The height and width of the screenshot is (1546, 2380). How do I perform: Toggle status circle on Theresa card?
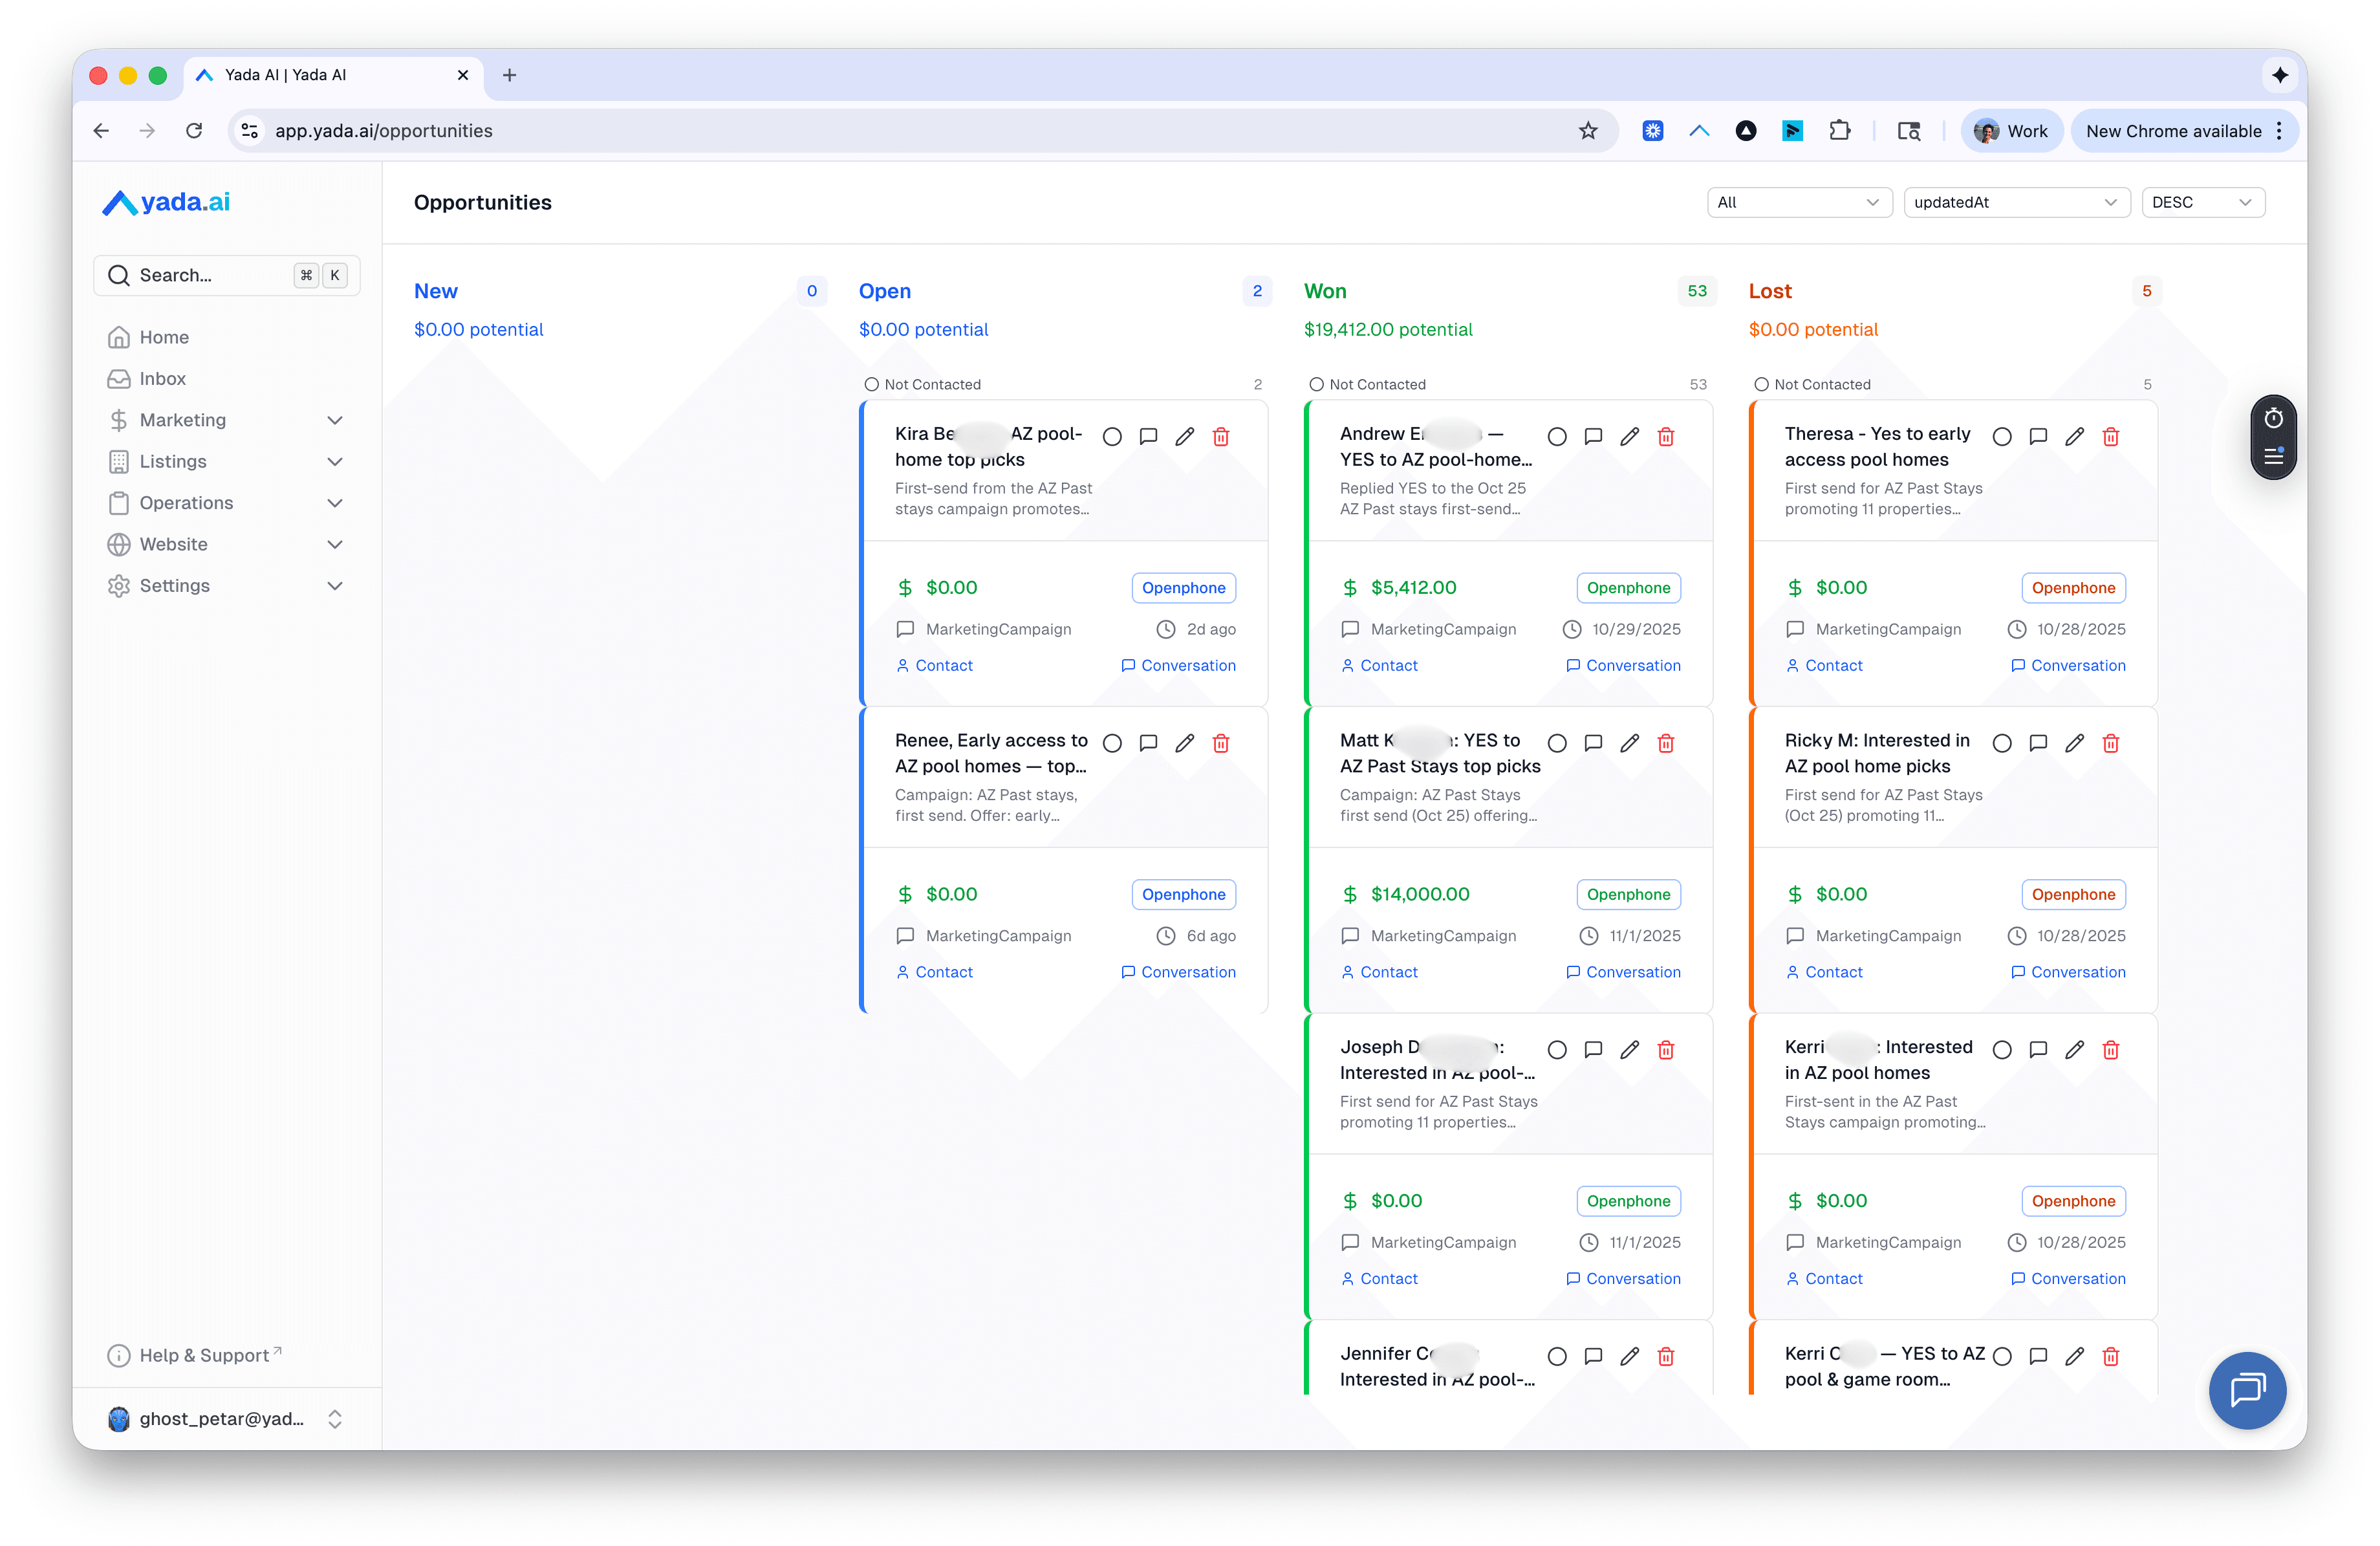click(2002, 436)
